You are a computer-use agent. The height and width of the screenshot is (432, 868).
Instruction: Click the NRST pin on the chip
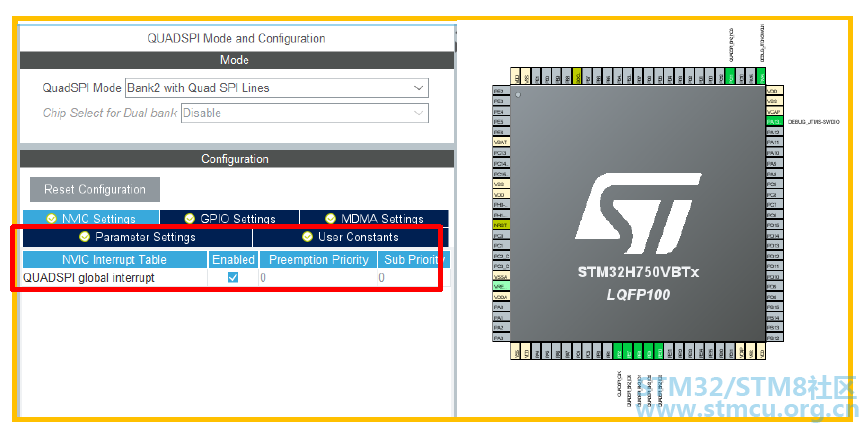coord(502,225)
